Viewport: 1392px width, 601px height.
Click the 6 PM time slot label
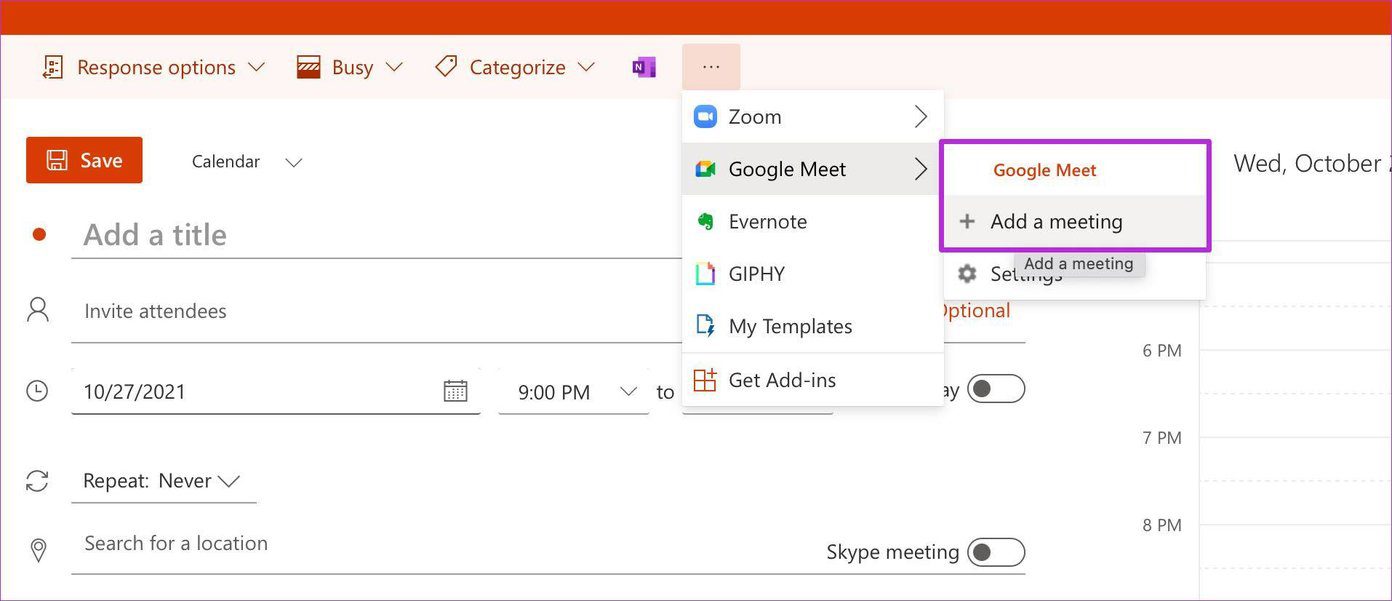point(1162,351)
